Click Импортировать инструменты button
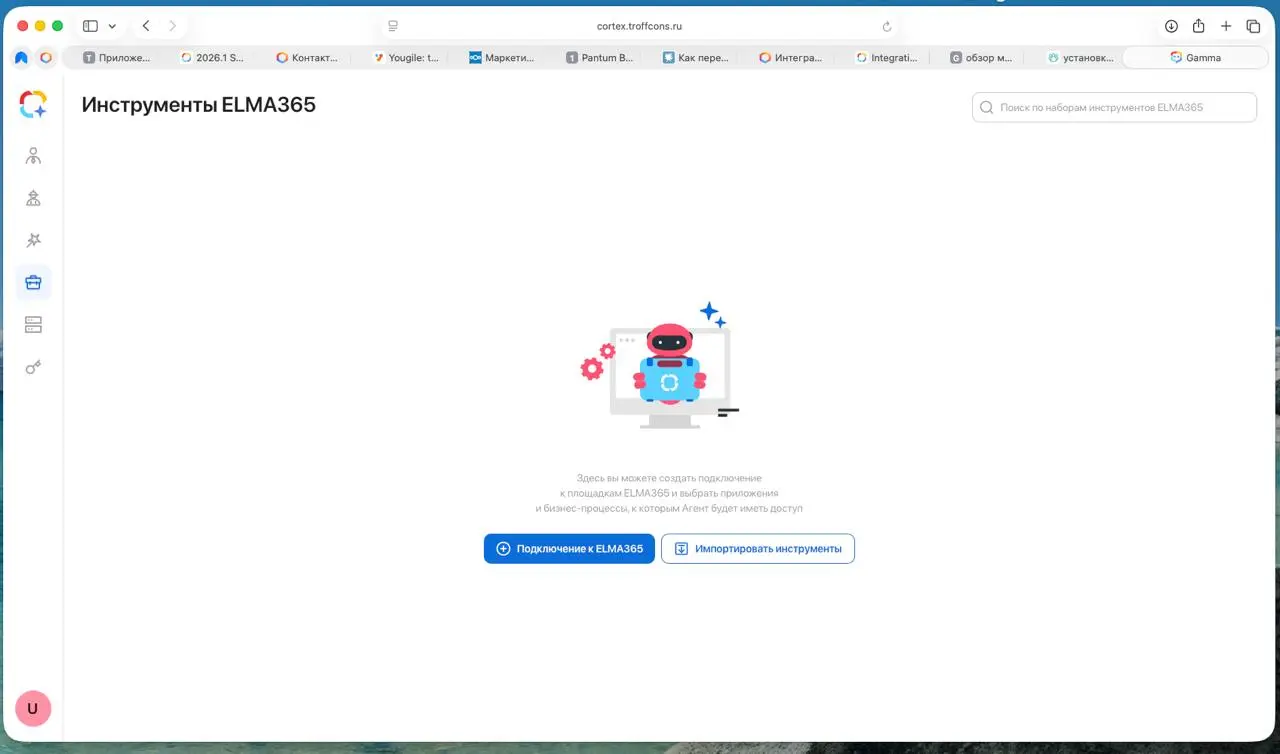Viewport: 1280px width, 754px height. pyautogui.click(x=757, y=549)
